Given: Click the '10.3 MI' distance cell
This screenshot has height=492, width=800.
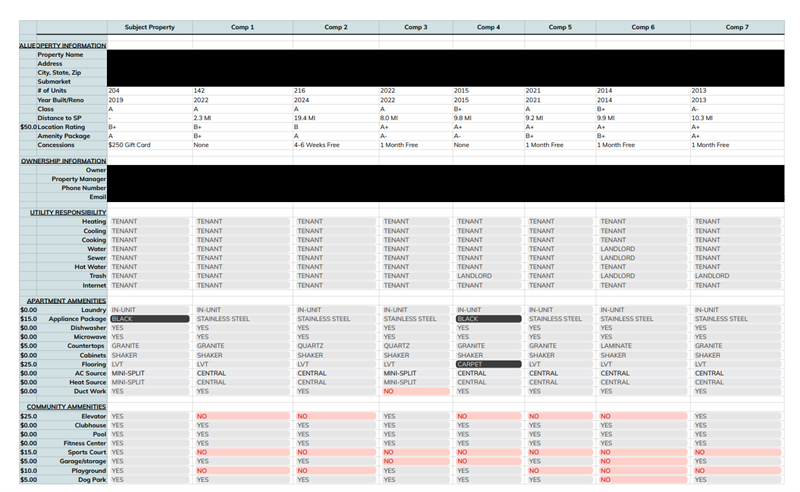Looking at the screenshot, I should coord(737,118).
